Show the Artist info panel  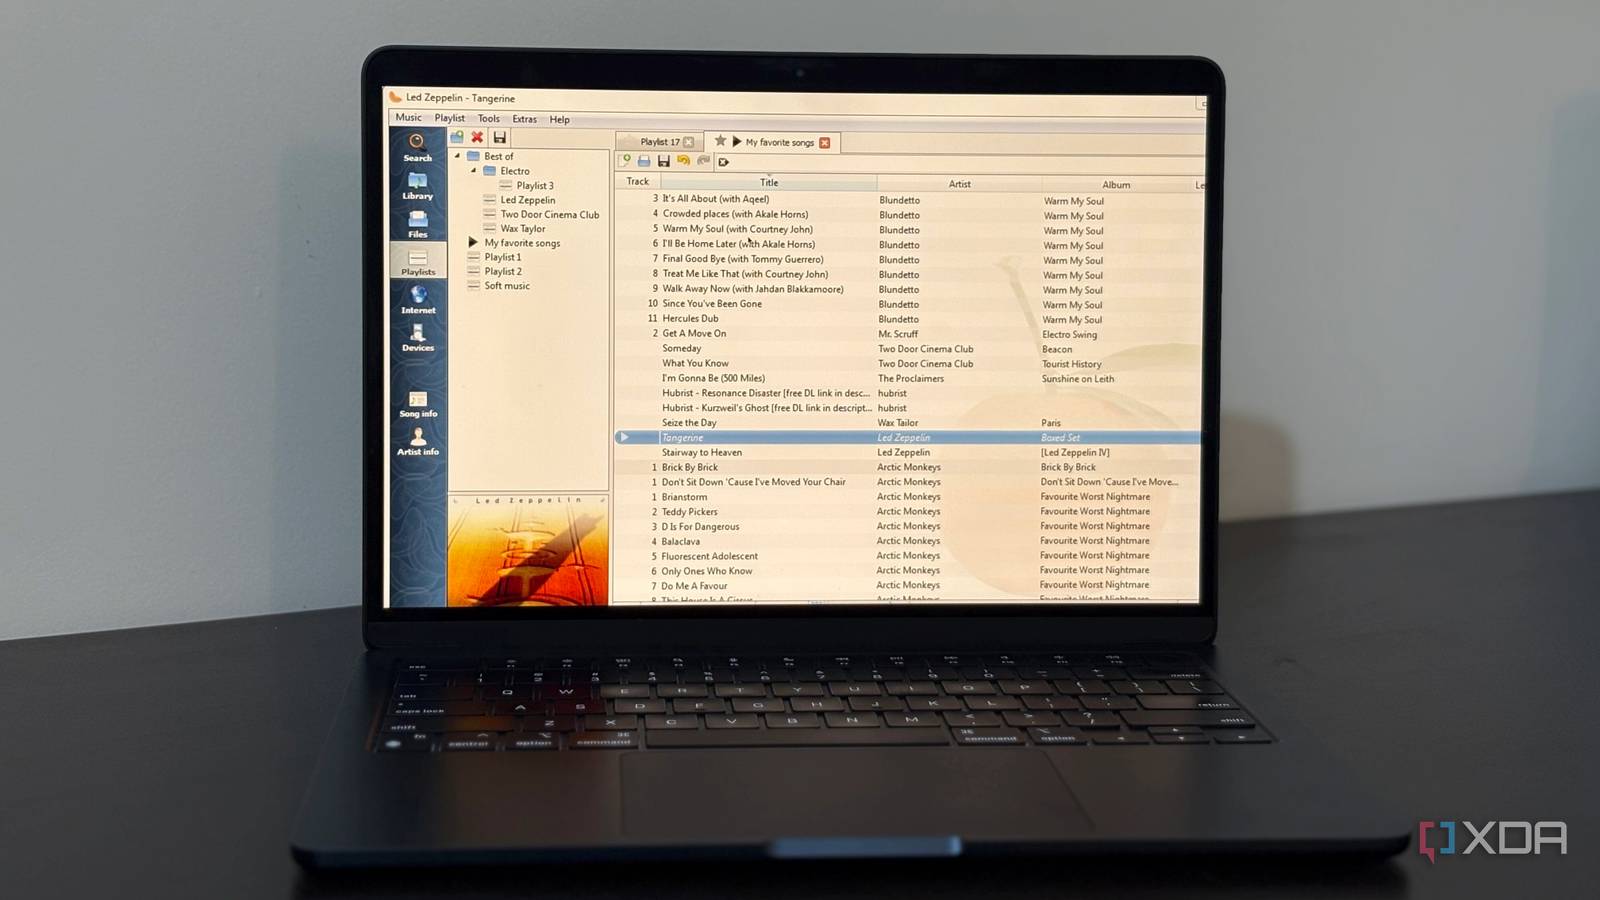point(417,441)
